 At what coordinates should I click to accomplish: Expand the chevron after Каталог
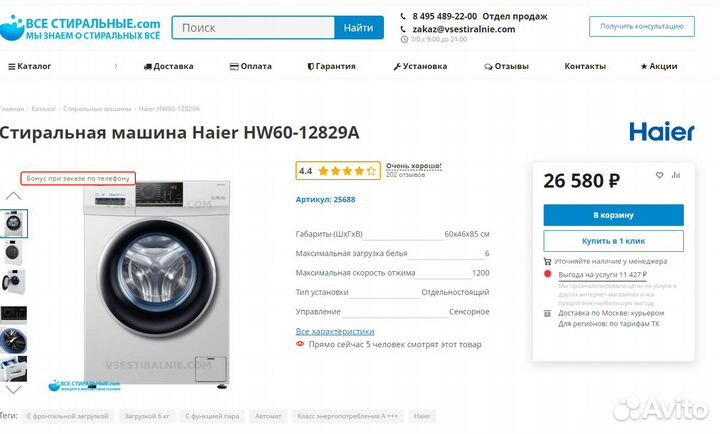[x=117, y=66]
